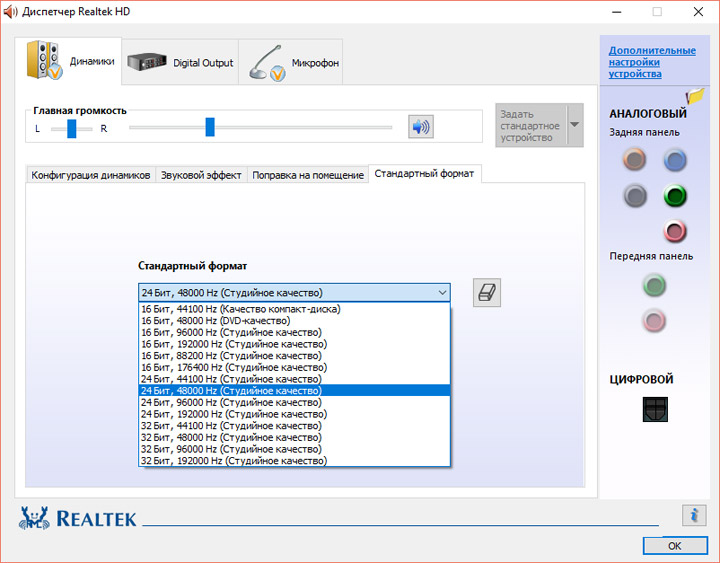Choose 24 Бит, 44100 Hz option

click(294, 379)
